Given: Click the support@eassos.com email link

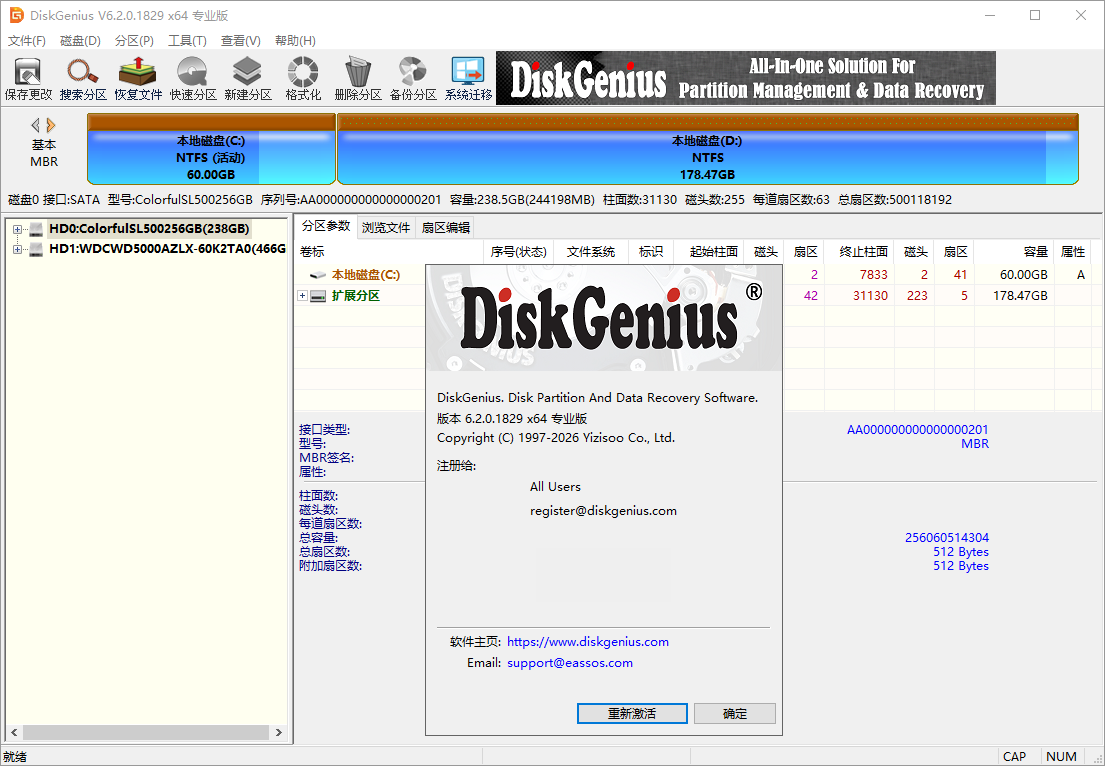Looking at the screenshot, I should pos(570,662).
